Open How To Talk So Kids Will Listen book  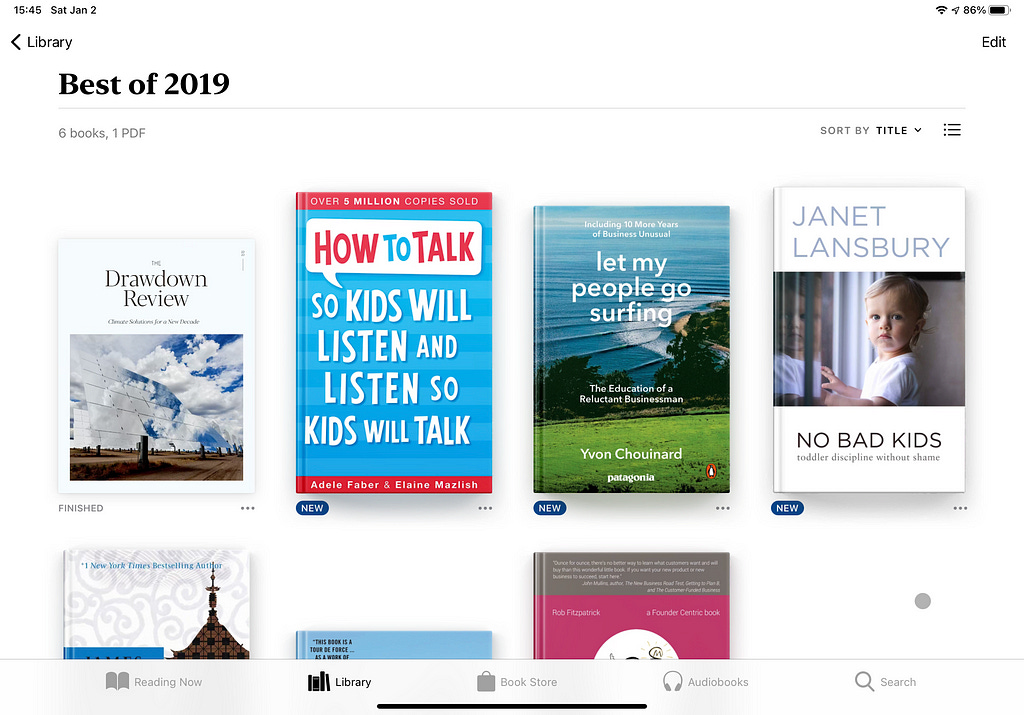[394, 343]
